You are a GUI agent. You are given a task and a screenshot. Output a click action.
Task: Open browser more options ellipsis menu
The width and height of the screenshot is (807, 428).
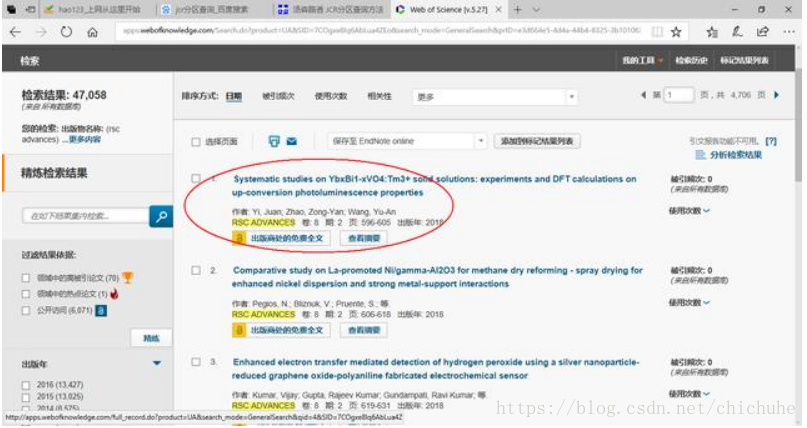789,32
